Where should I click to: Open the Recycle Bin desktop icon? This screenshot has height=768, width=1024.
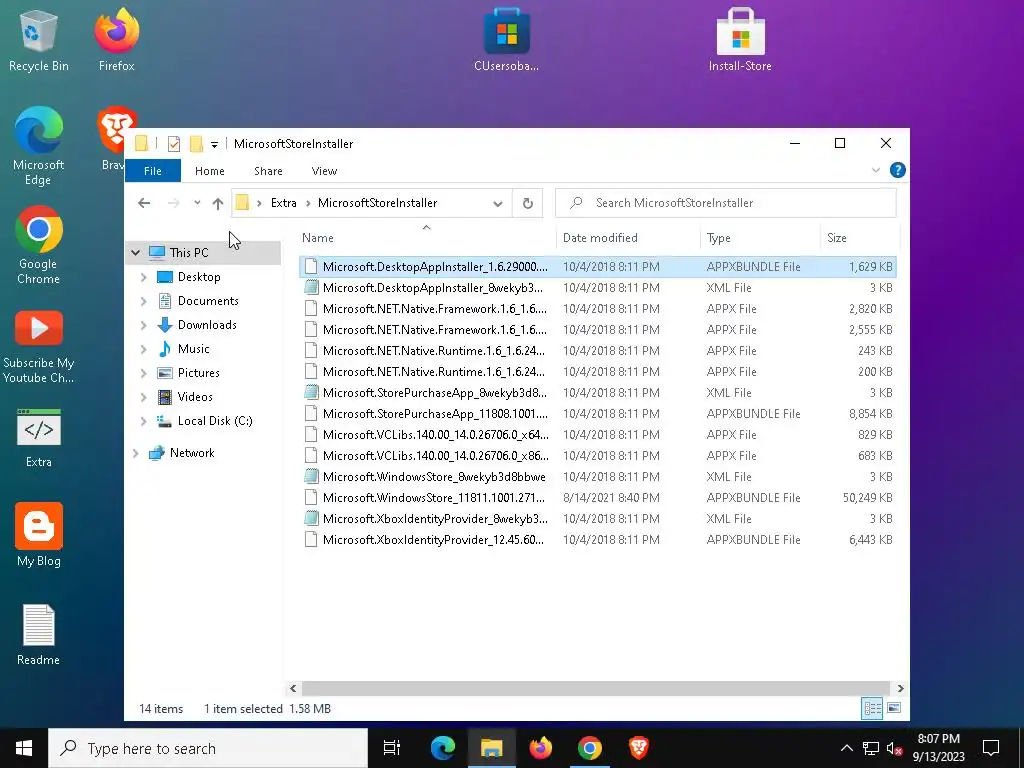[x=38, y=39]
